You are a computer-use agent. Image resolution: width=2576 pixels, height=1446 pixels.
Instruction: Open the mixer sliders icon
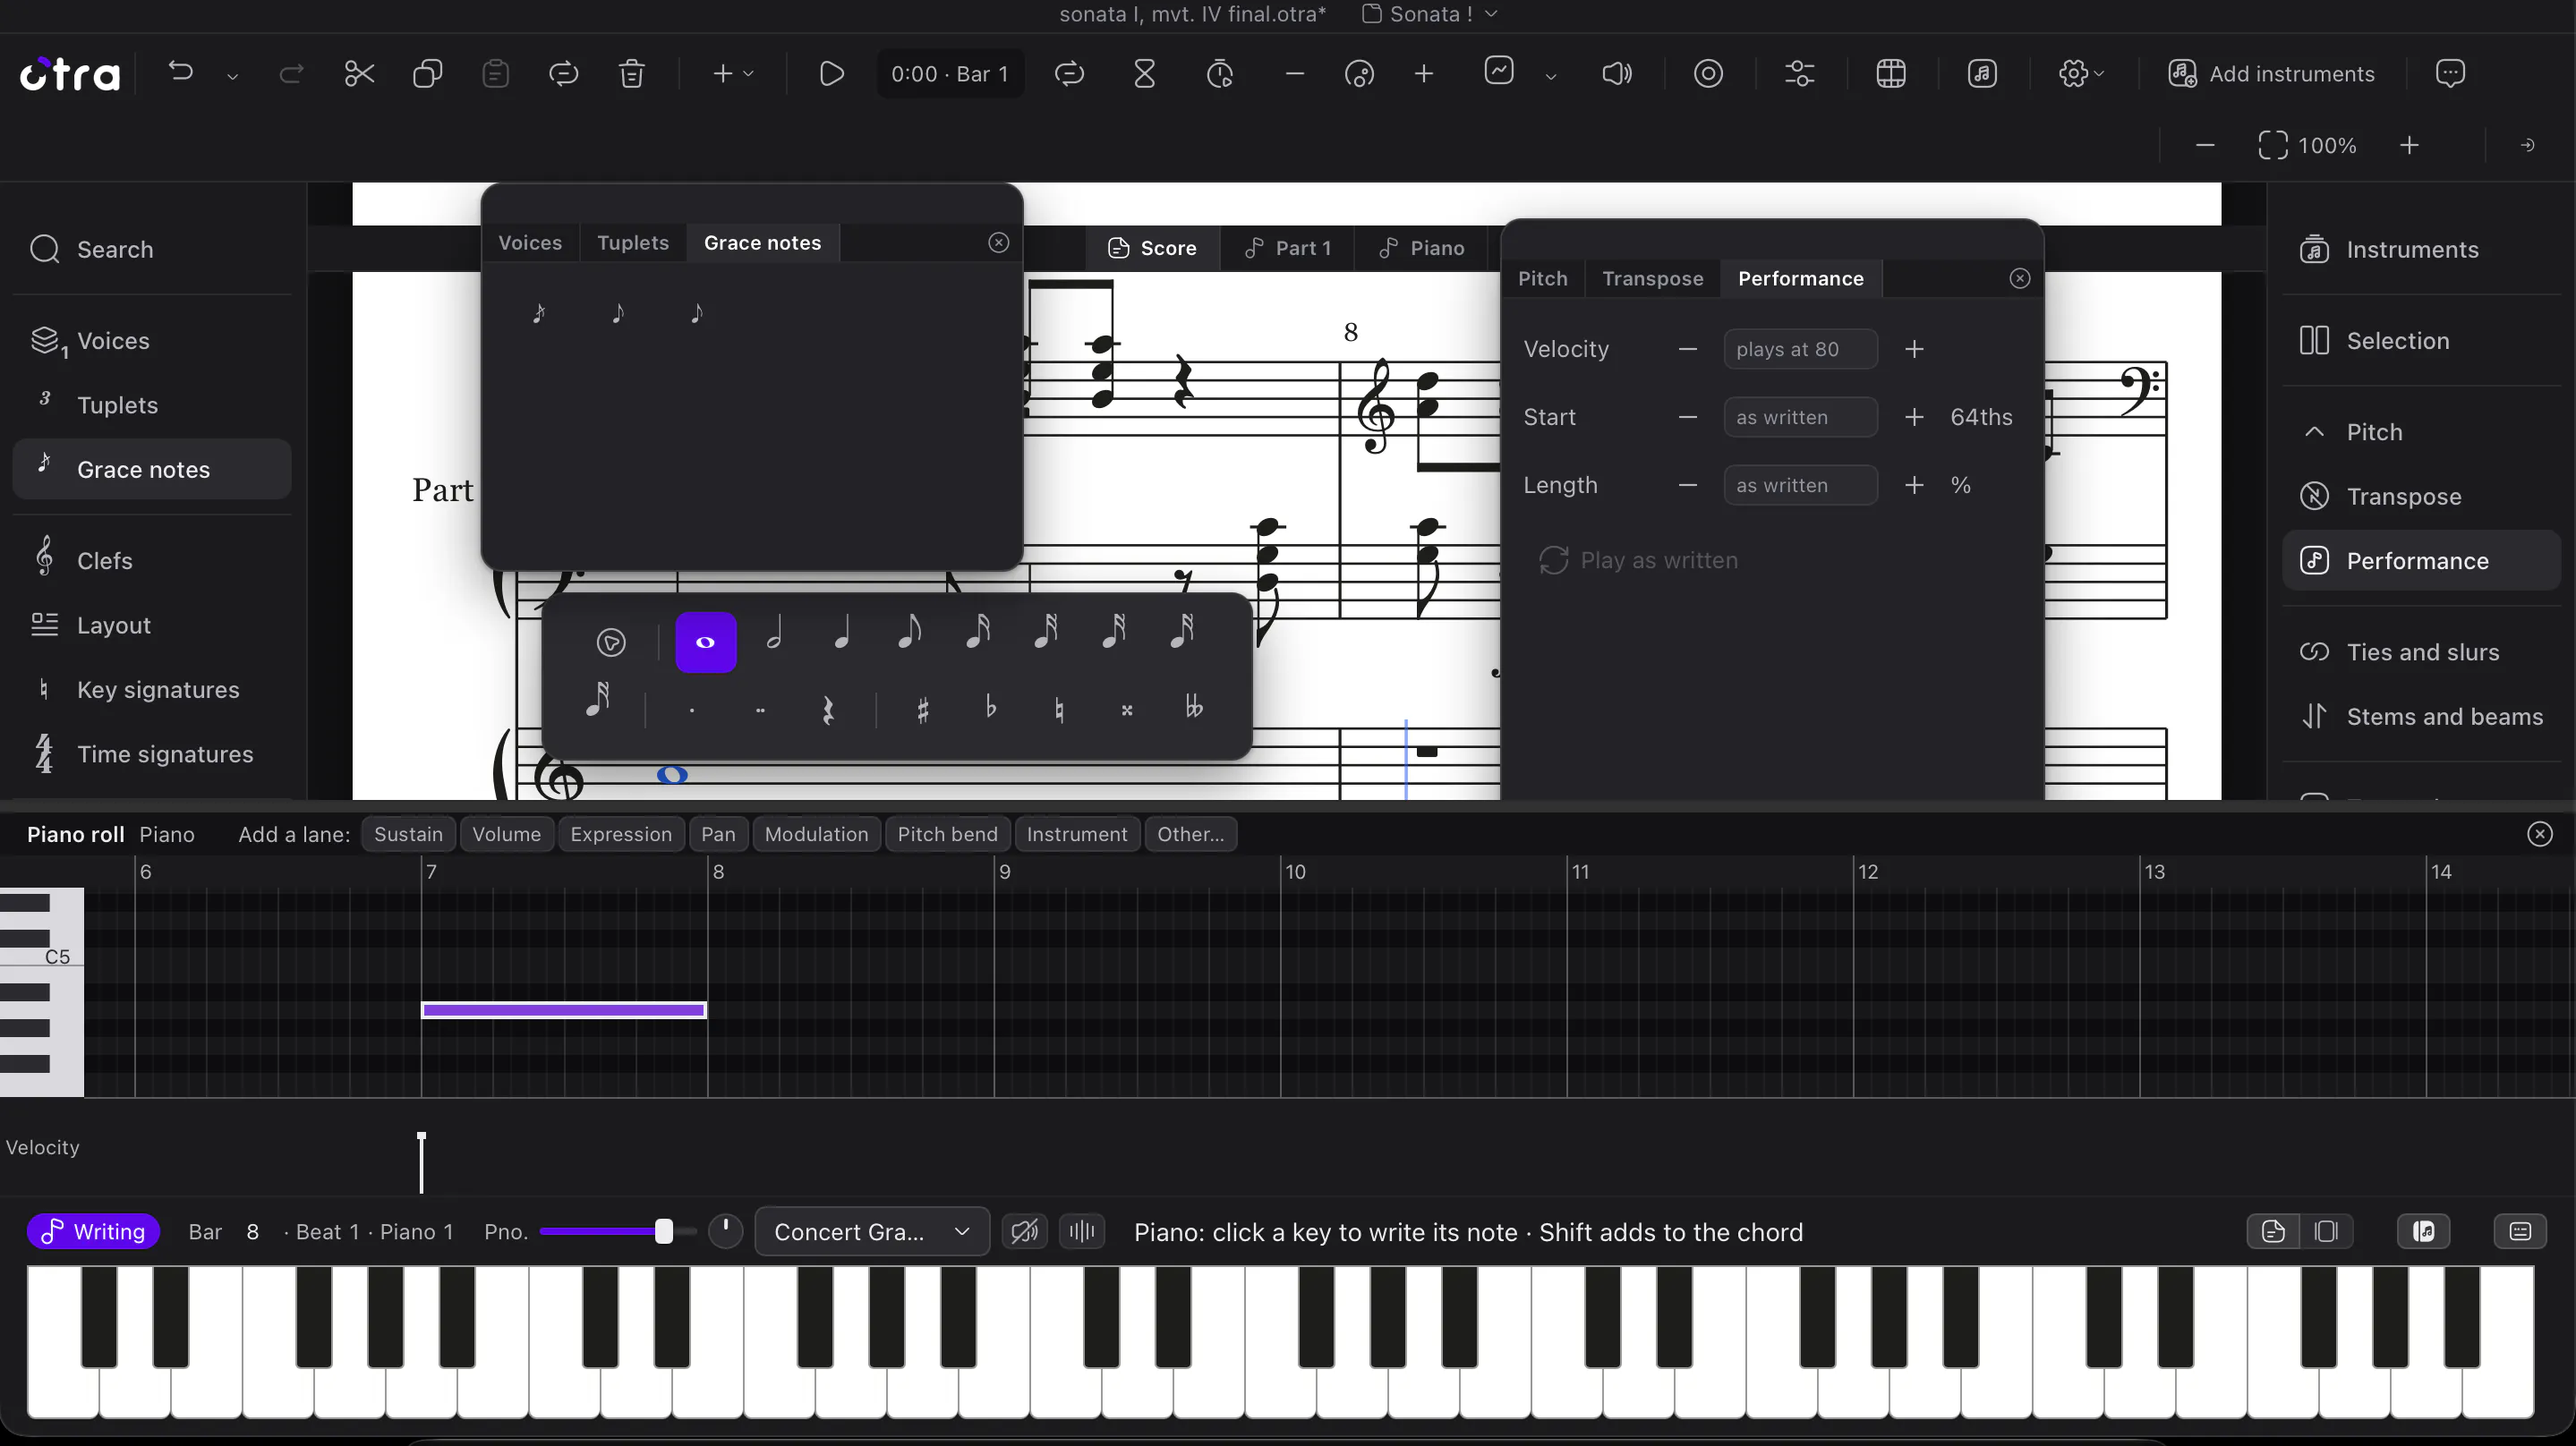(x=1800, y=73)
